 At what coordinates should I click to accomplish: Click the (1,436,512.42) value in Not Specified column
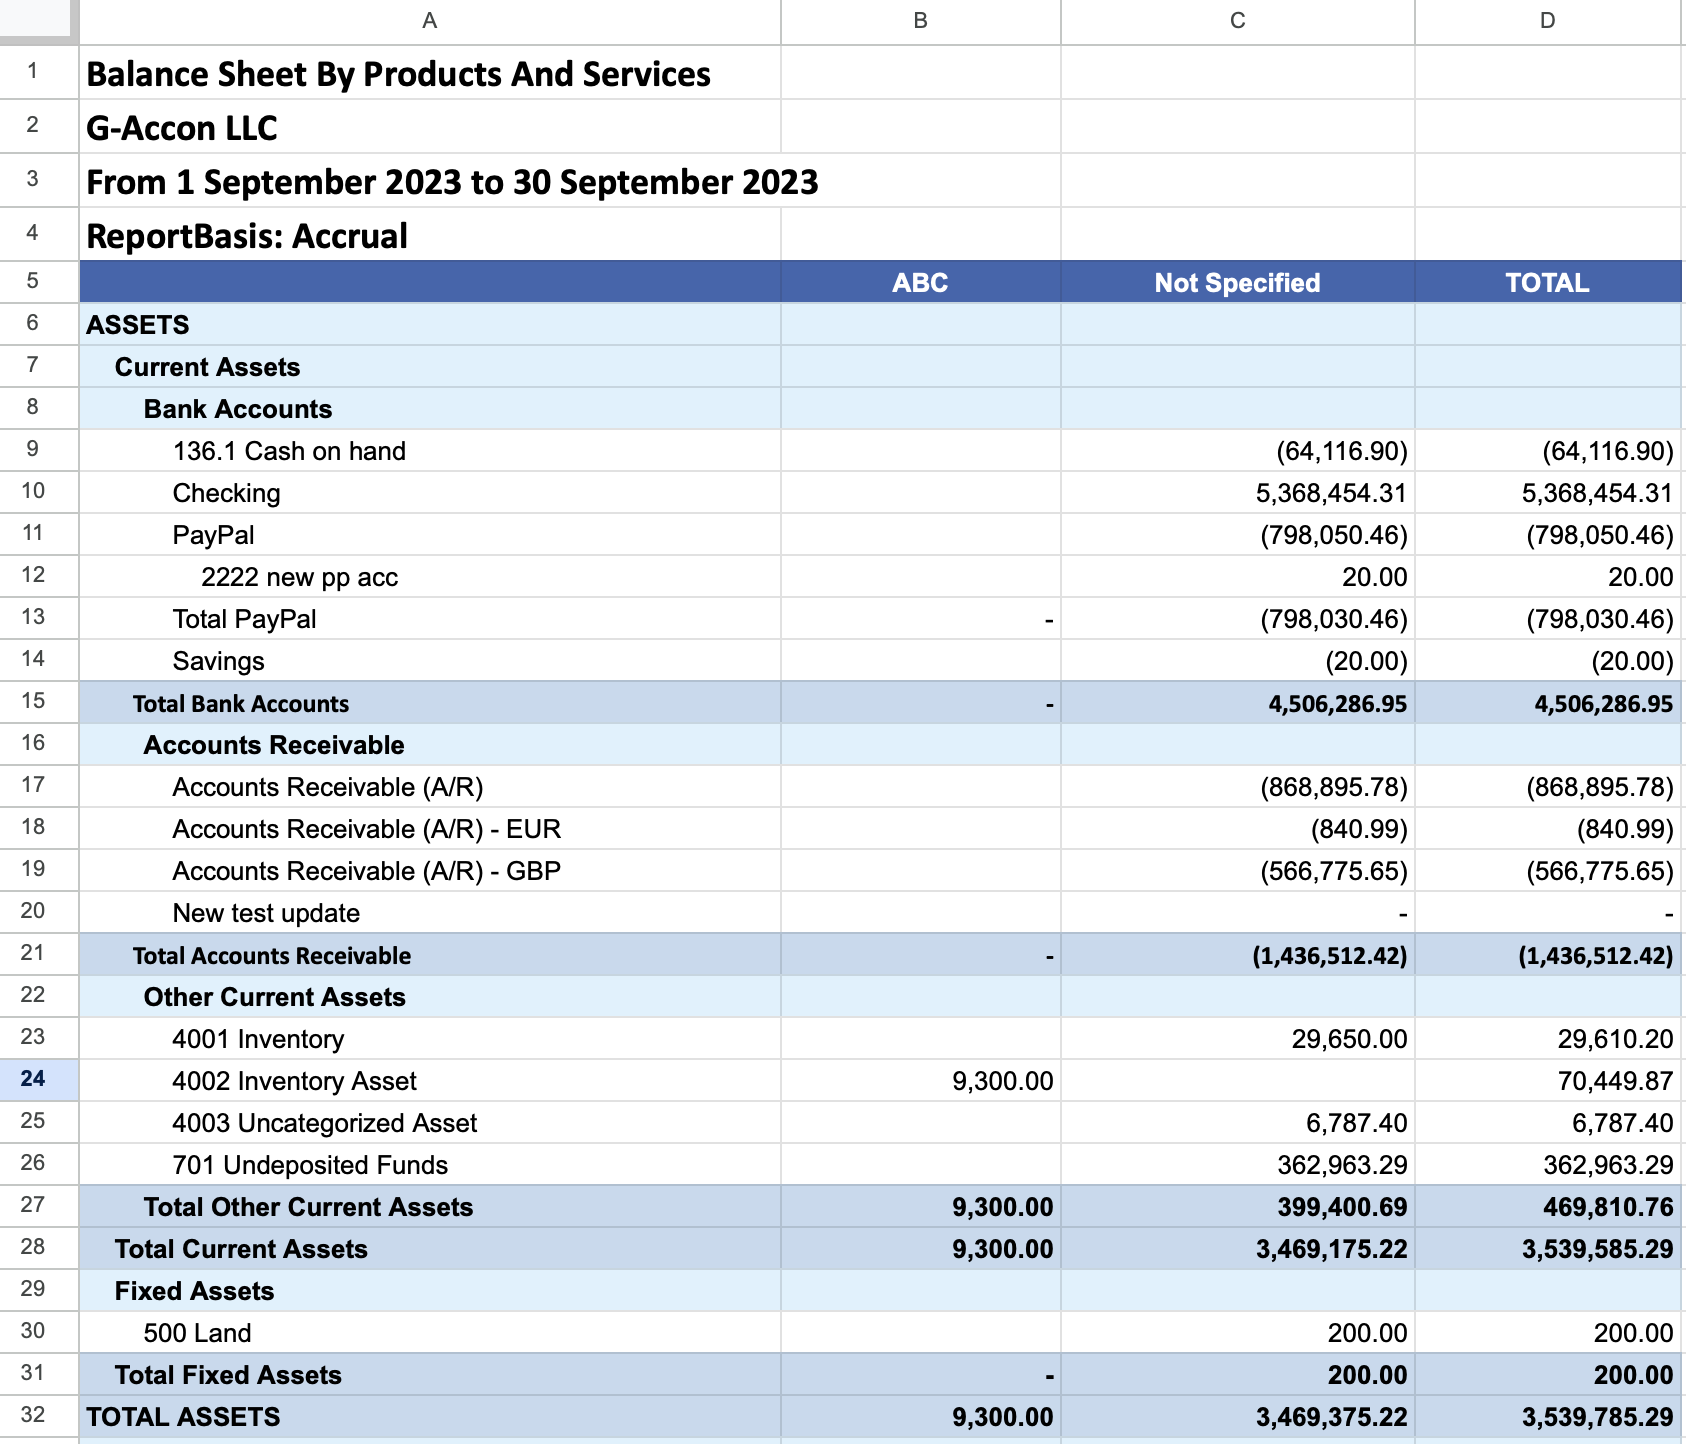(1237, 954)
